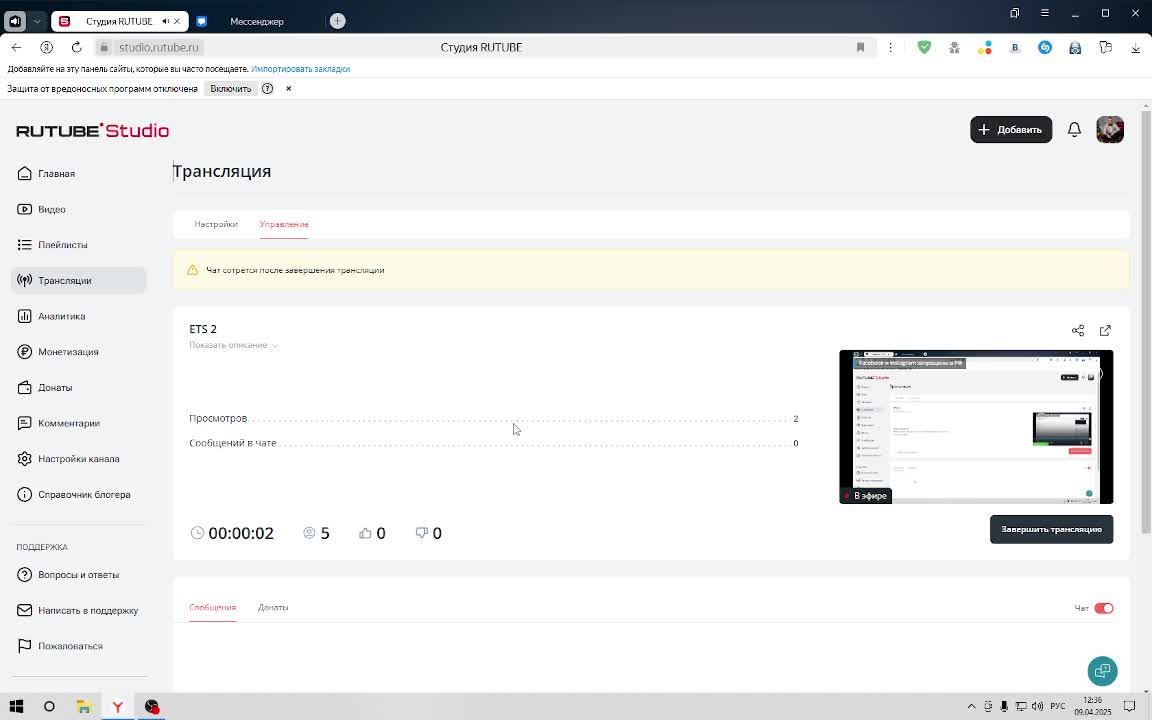The image size is (1152, 720).
Task: Switch to the Настройки tab
Action: click(216, 224)
